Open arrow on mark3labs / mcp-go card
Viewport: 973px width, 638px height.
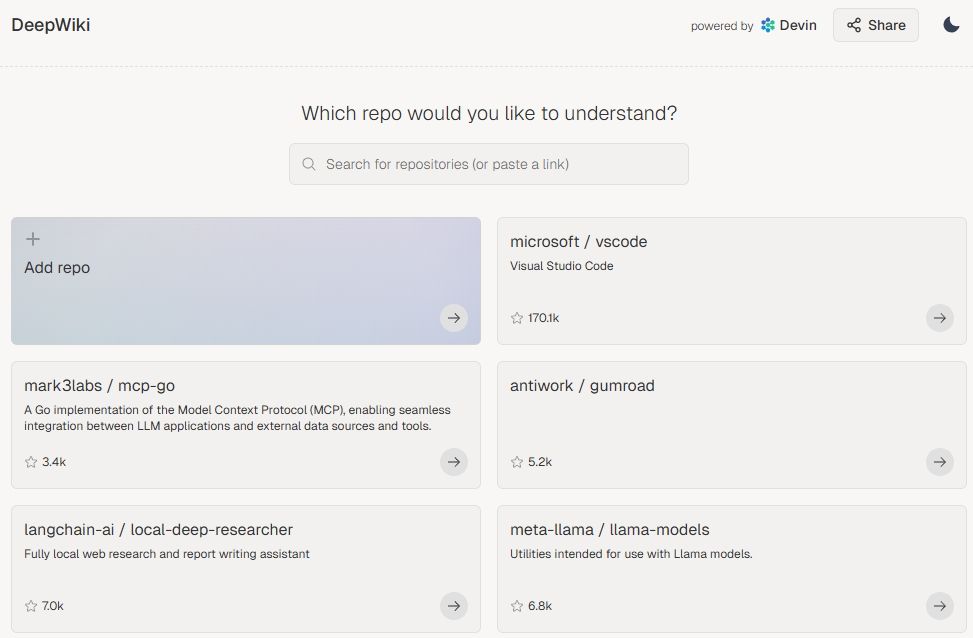click(454, 462)
